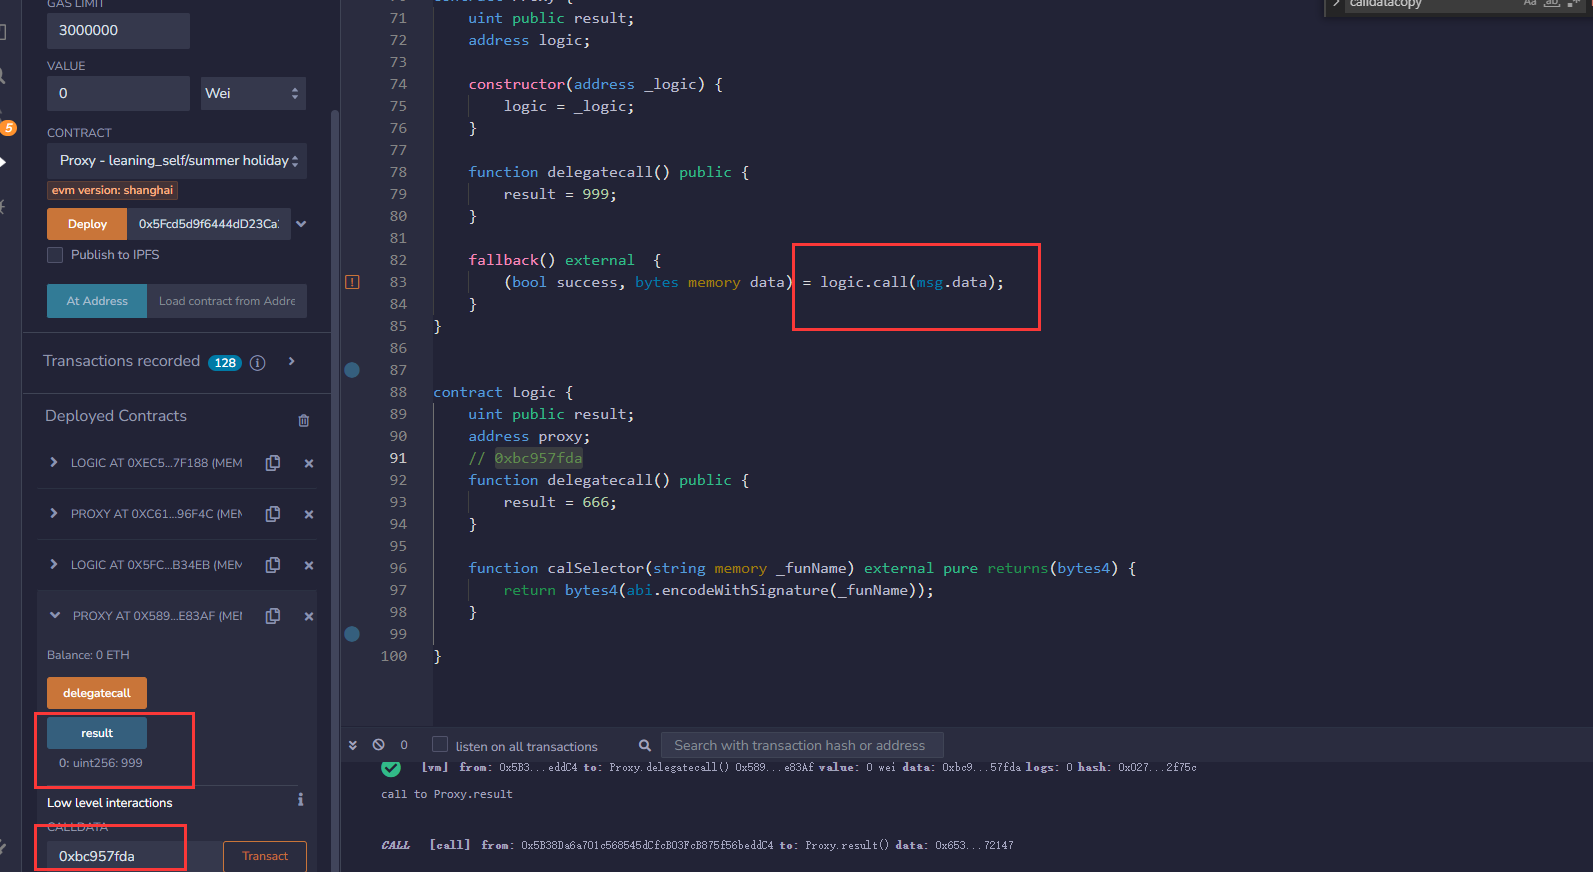Click 'Balance: 0 ETH' text
Viewport: 1593px width, 872px height.
pos(88,655)
